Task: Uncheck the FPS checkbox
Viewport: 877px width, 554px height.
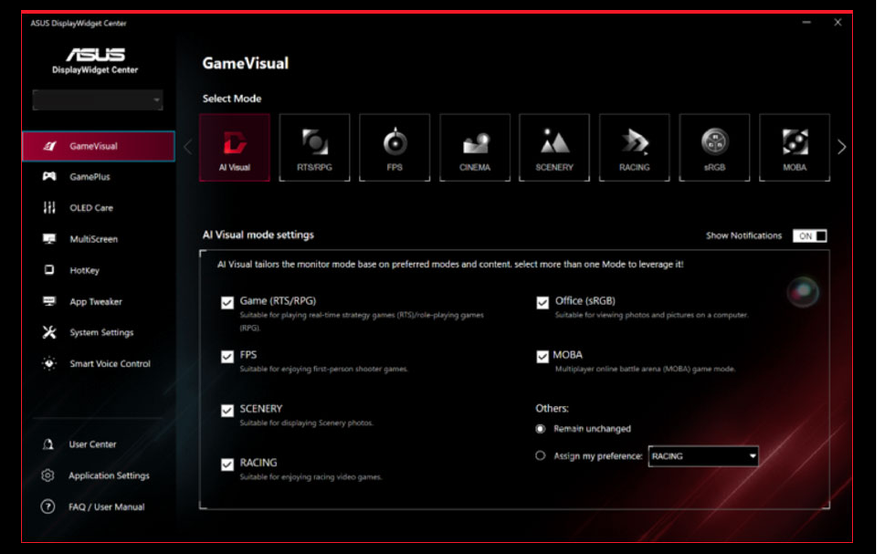Action: click(x=227, y=357)
